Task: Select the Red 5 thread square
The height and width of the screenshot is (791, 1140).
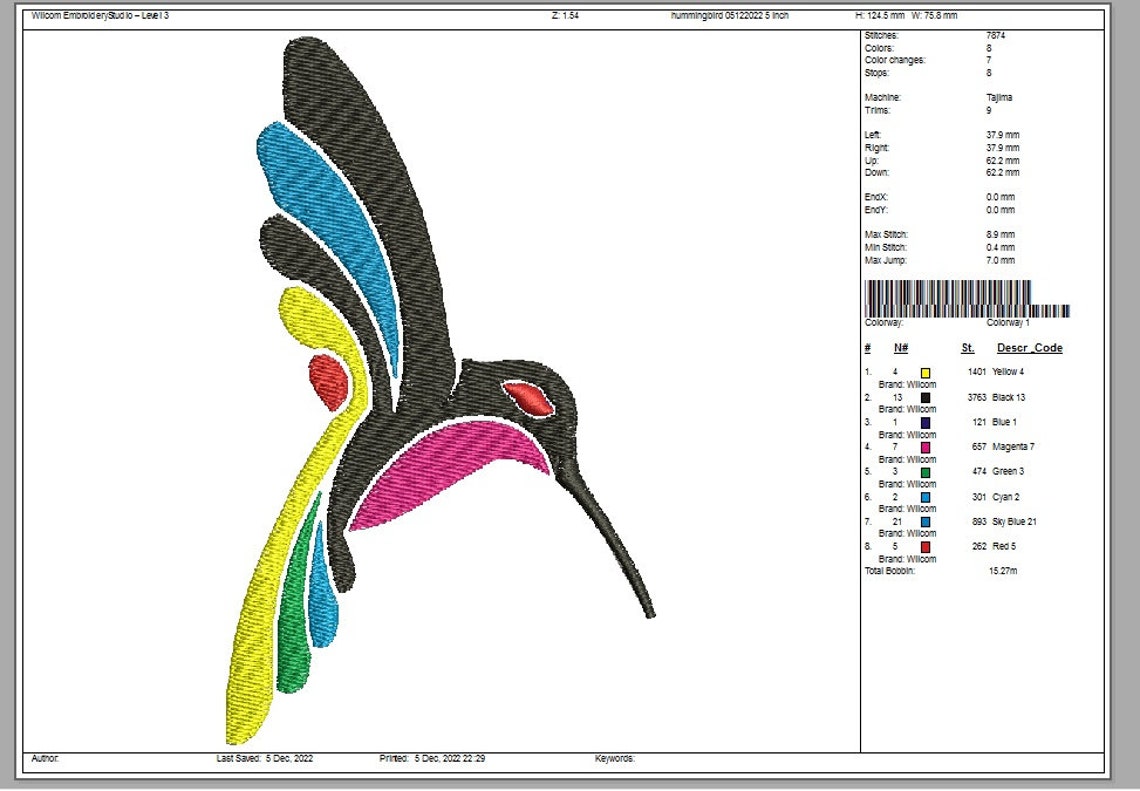Action: 925,546
